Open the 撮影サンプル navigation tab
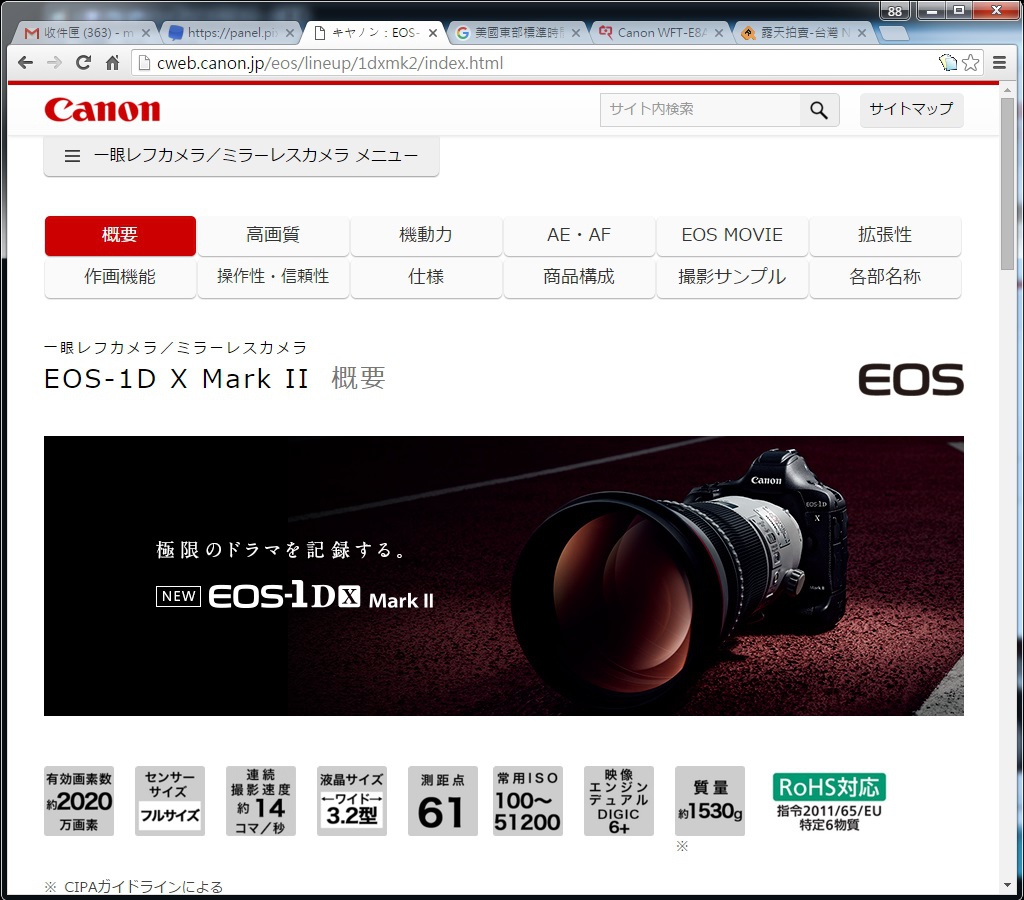 coord(732,278)
